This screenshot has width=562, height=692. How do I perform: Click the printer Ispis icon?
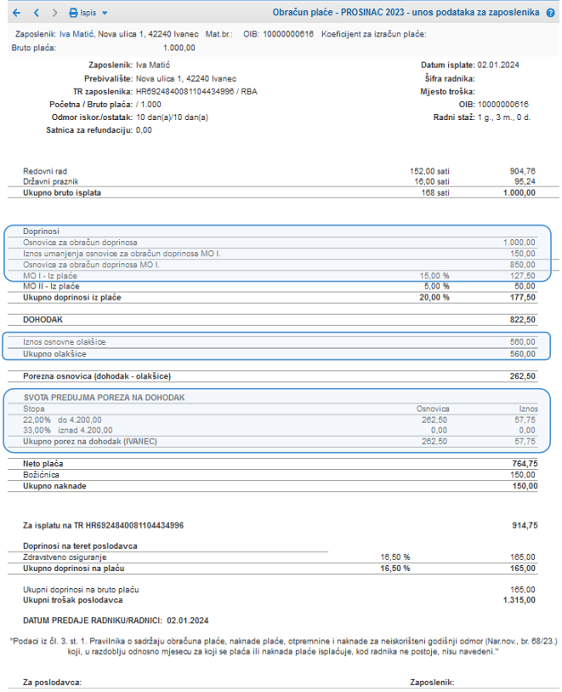(73, 13)
